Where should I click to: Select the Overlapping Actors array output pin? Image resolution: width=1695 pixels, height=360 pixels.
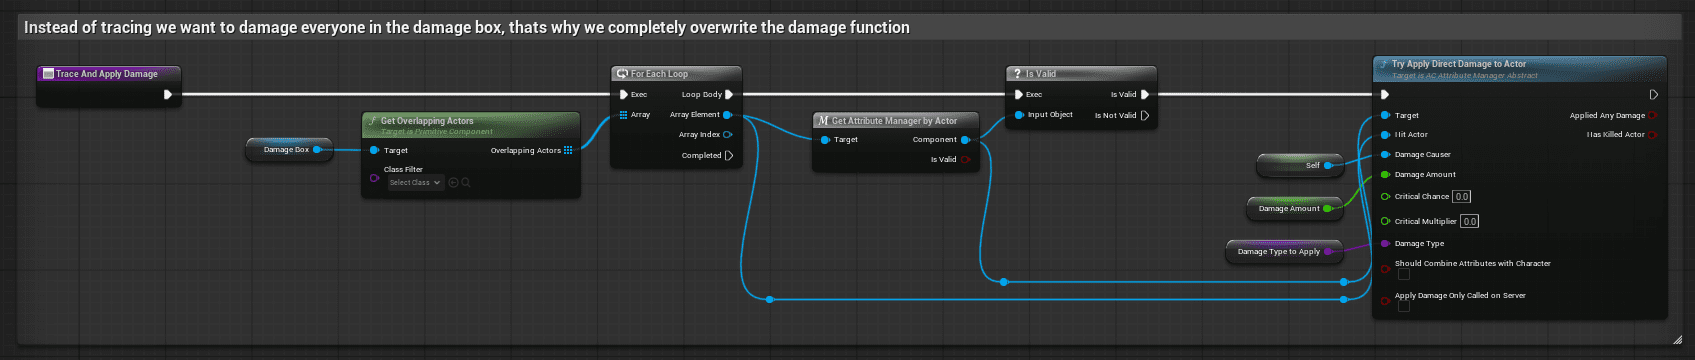tap(568, 150)
